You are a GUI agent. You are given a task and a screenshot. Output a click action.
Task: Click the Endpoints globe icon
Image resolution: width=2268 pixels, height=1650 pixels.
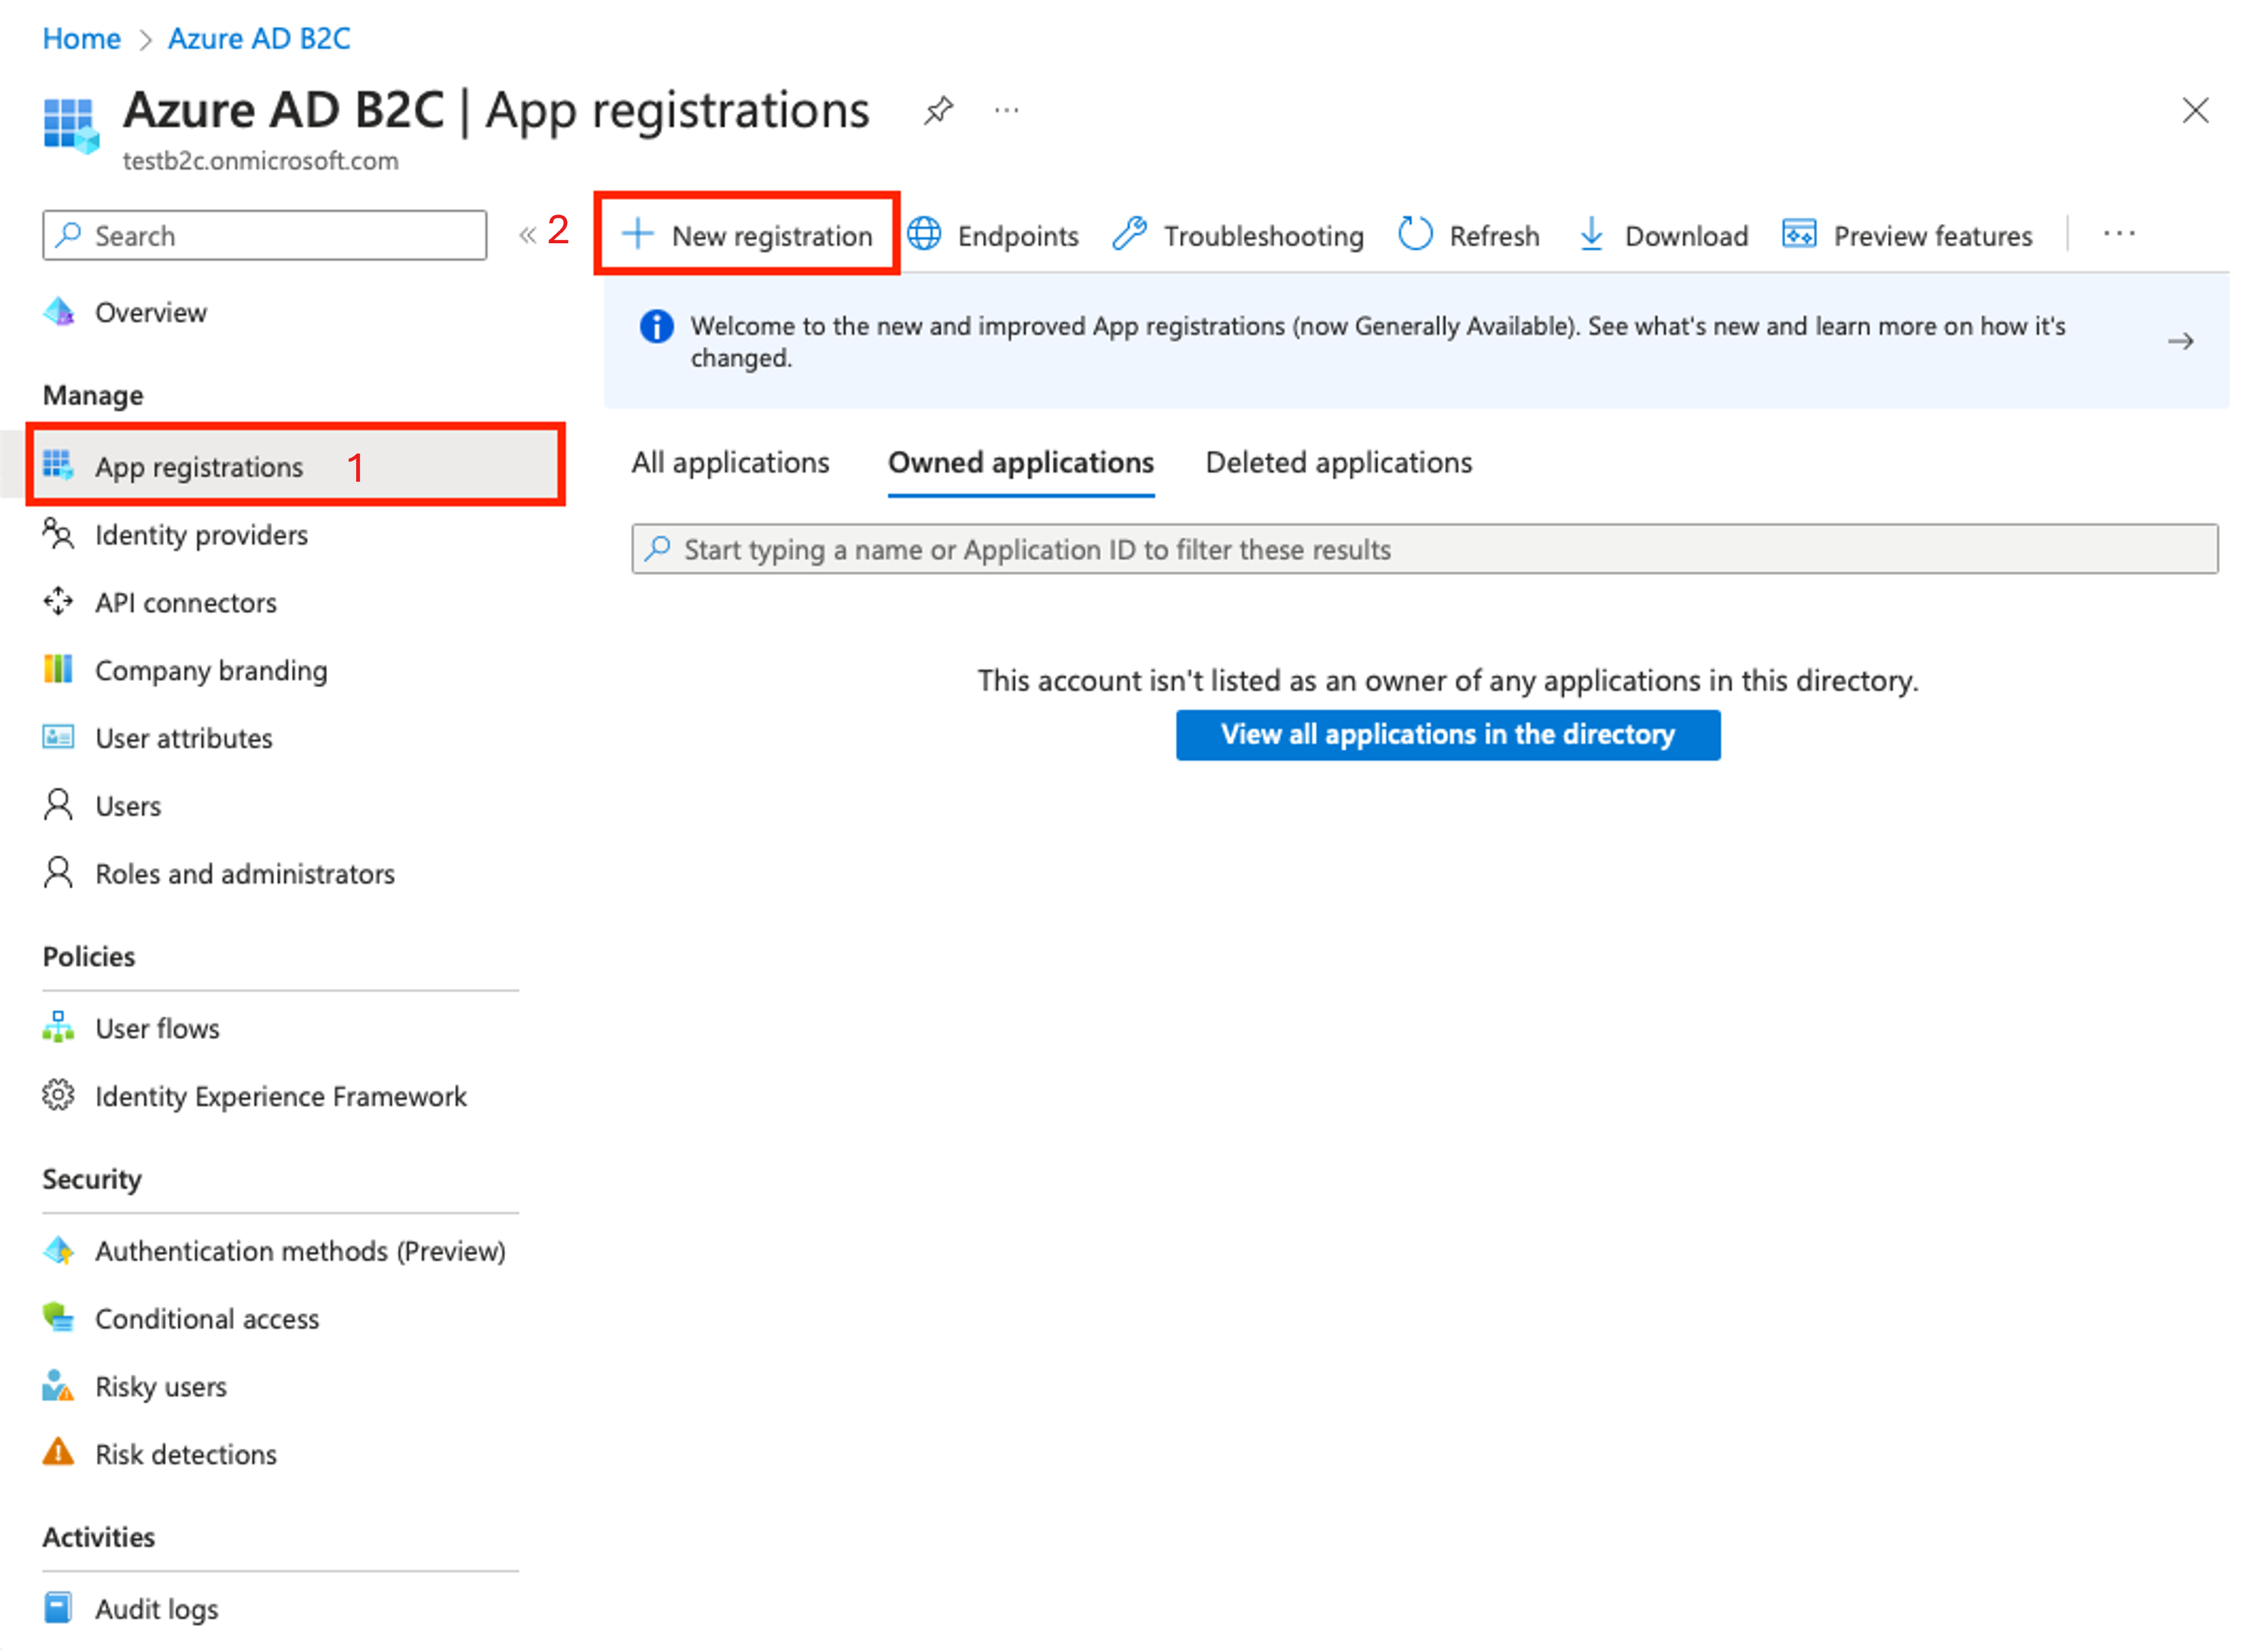(924, 235)
